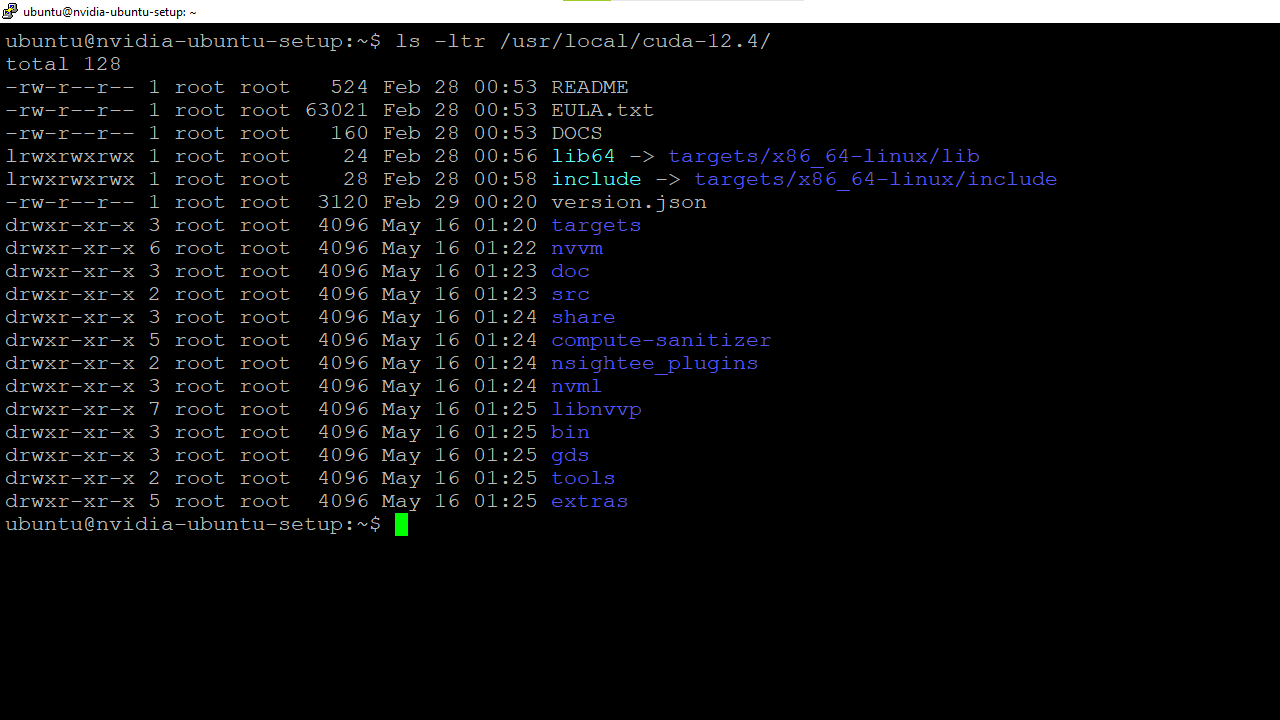The width and height of the screenshot is (1280, 720).
Task: Click the nvvm directory name
Action: coord(576,248)
